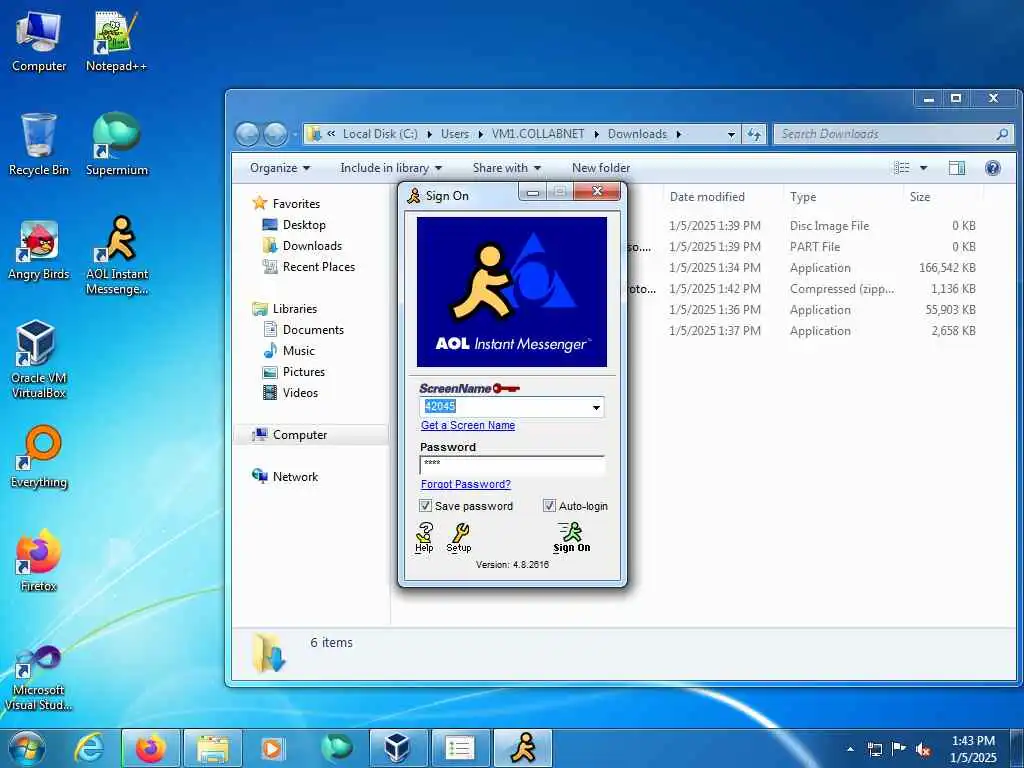Click the Supermium taskbar icon
This screenshot has width=1024, height=768.
click(x=336, y=748)
